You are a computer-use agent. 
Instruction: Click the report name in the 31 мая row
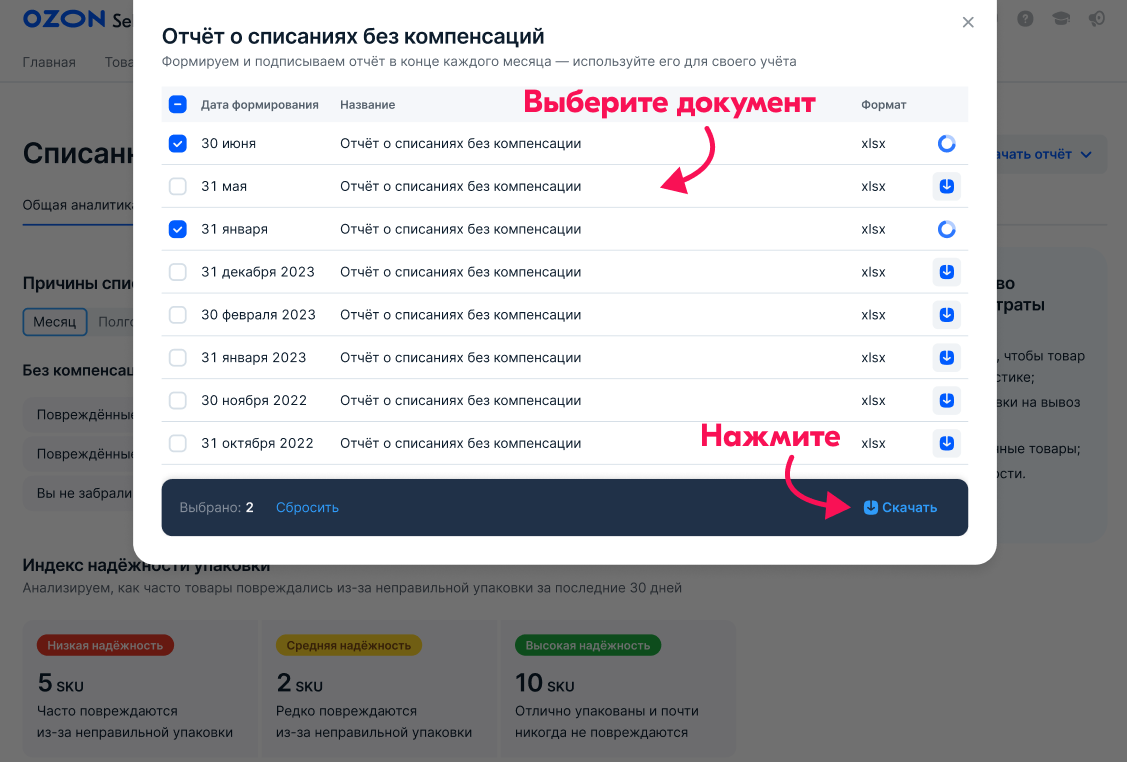[x=461, y=186]
